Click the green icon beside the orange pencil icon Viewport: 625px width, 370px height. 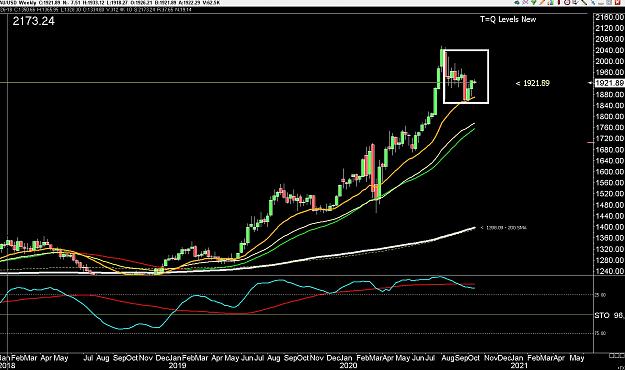tap(534, 2)
